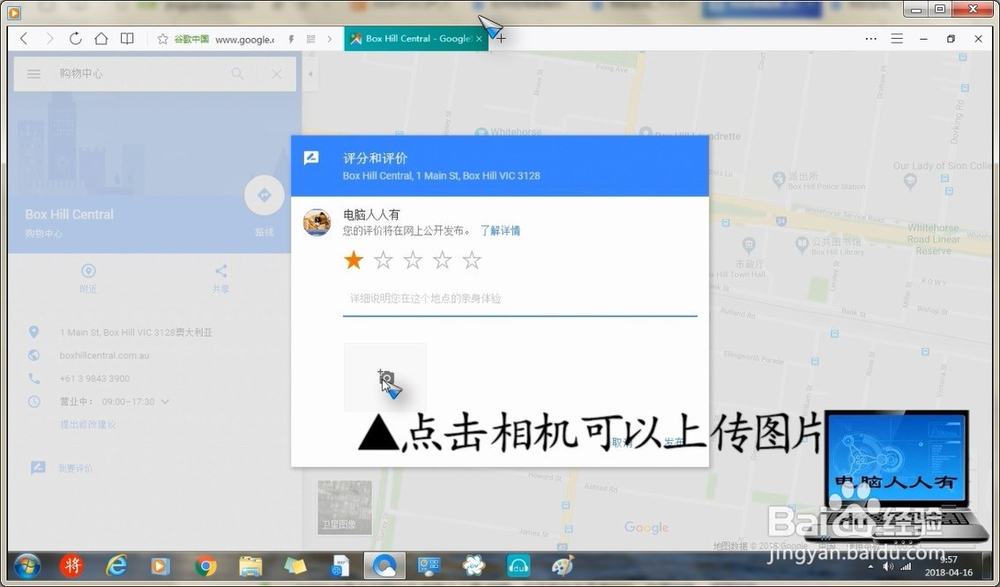Click the phone number +61 3 9843 3900
Image resolution: width=1000 pixels, height=587 pixels.
point(94,378)
